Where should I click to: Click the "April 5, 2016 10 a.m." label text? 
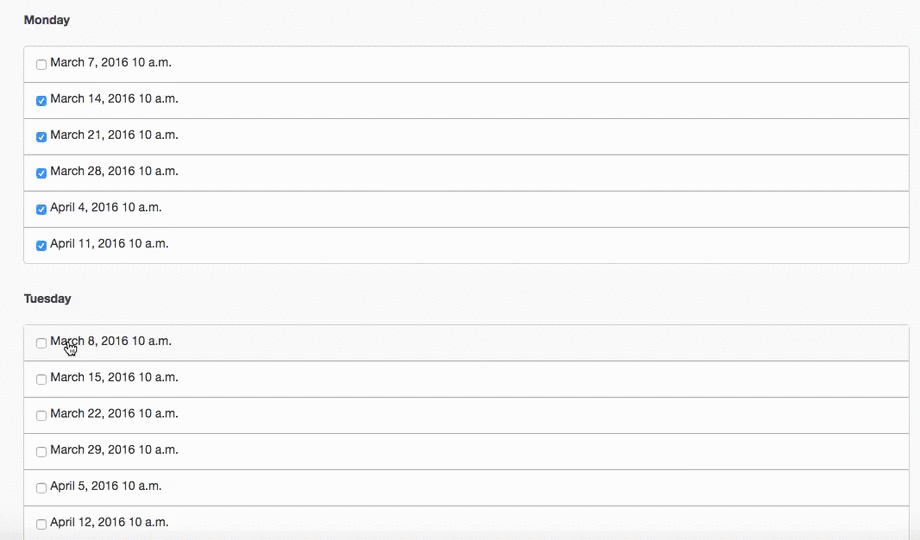click(x=106, y=486)
